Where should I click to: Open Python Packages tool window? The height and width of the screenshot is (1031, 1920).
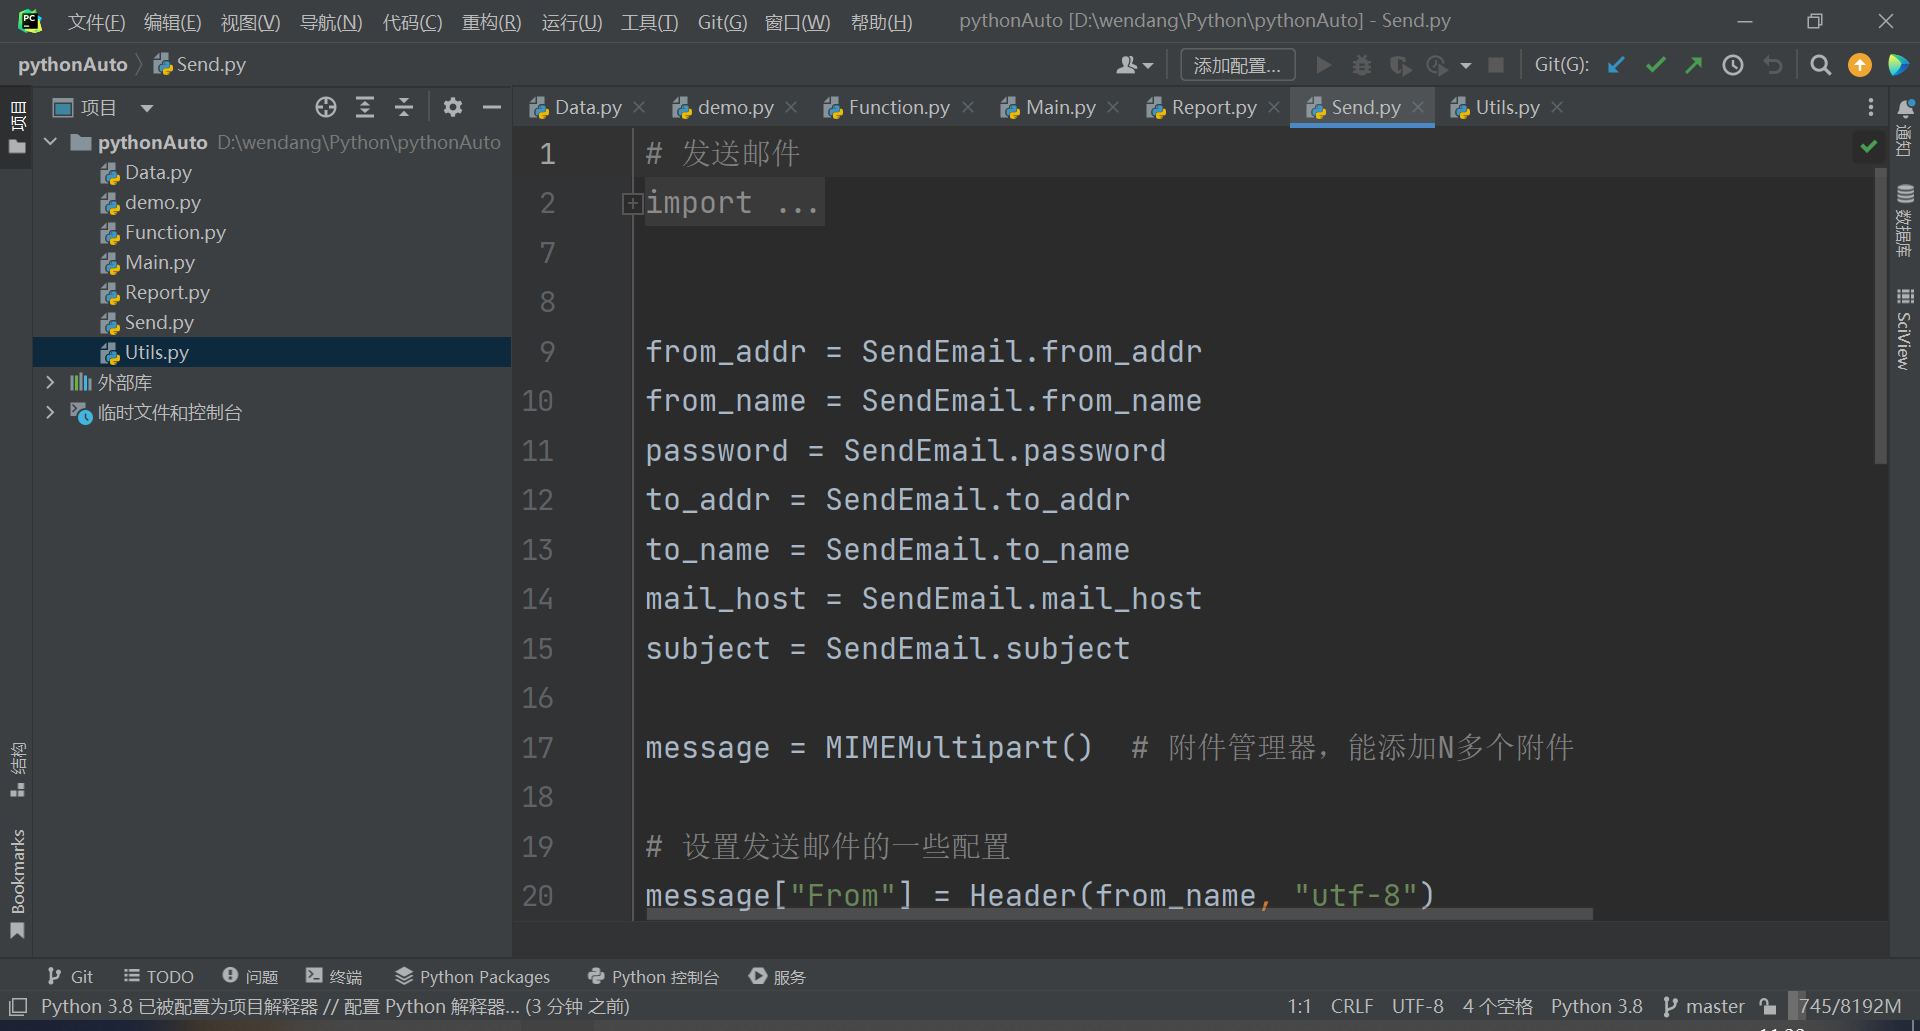point(473,977)
